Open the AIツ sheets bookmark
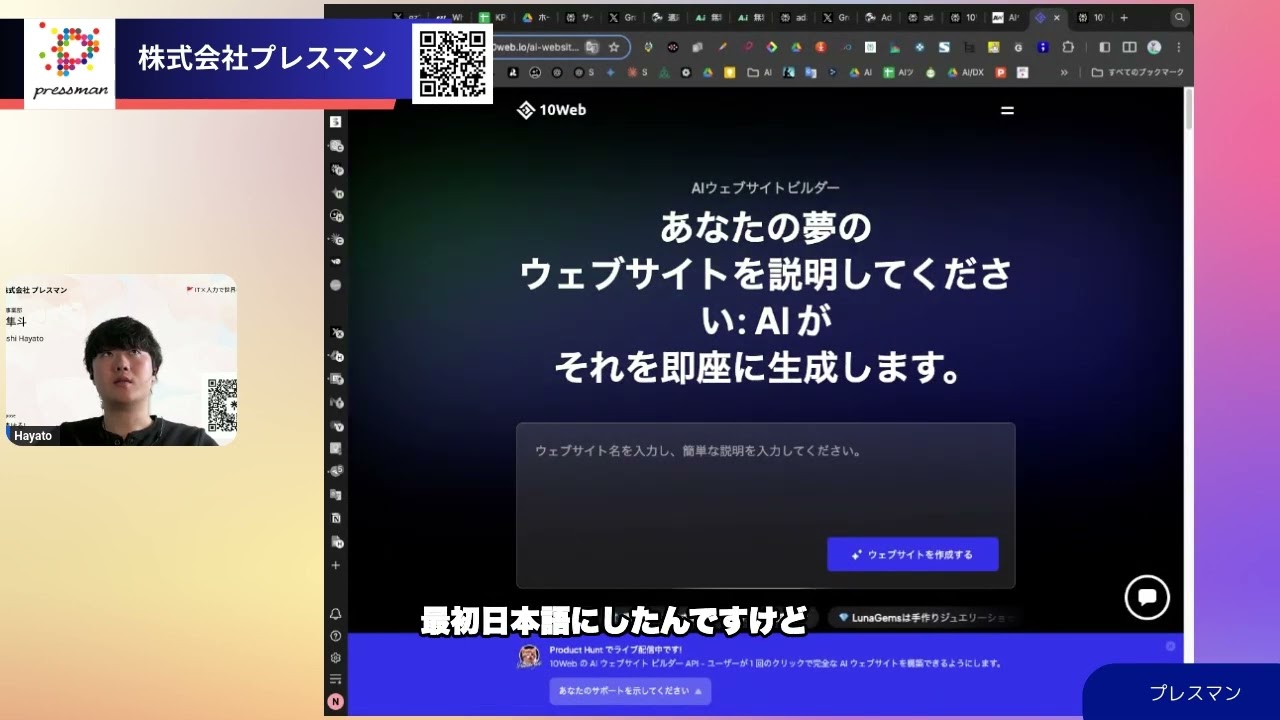The width and height of the screenshot is (1280, 720). (898, 73)
